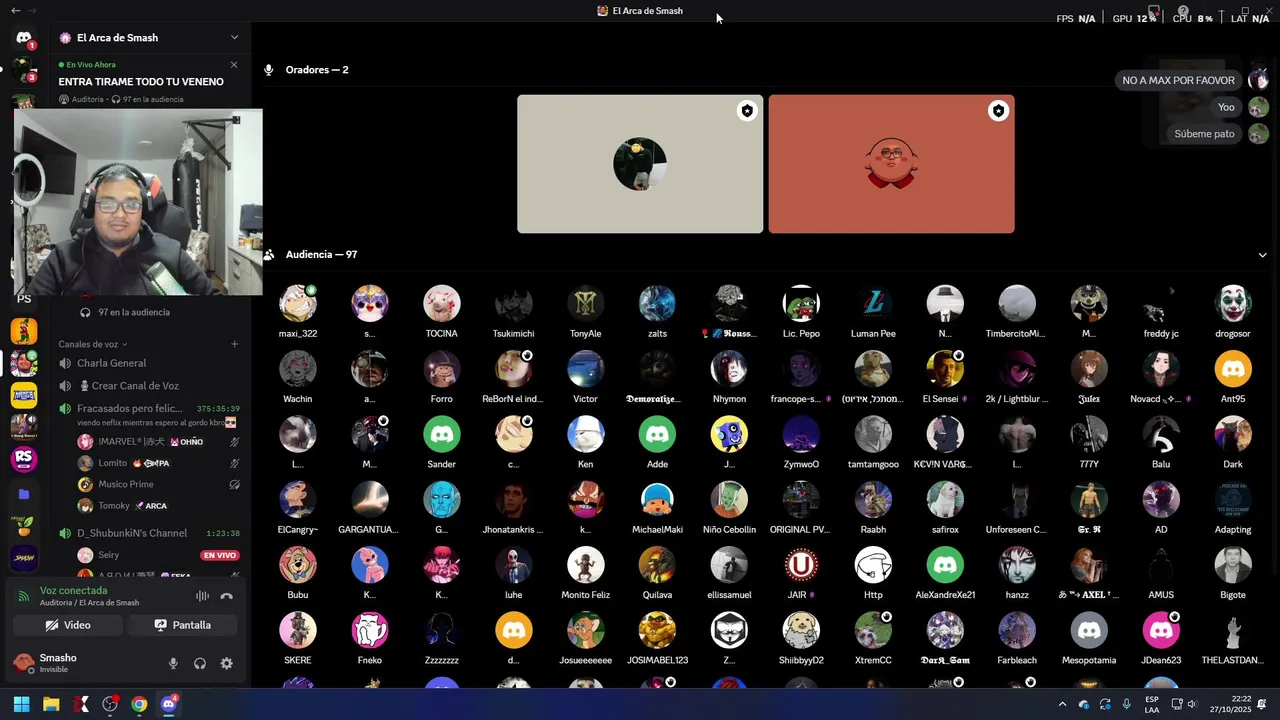Open File Explorer from the taskbar

pyautogui.click(x=51, y=704)
